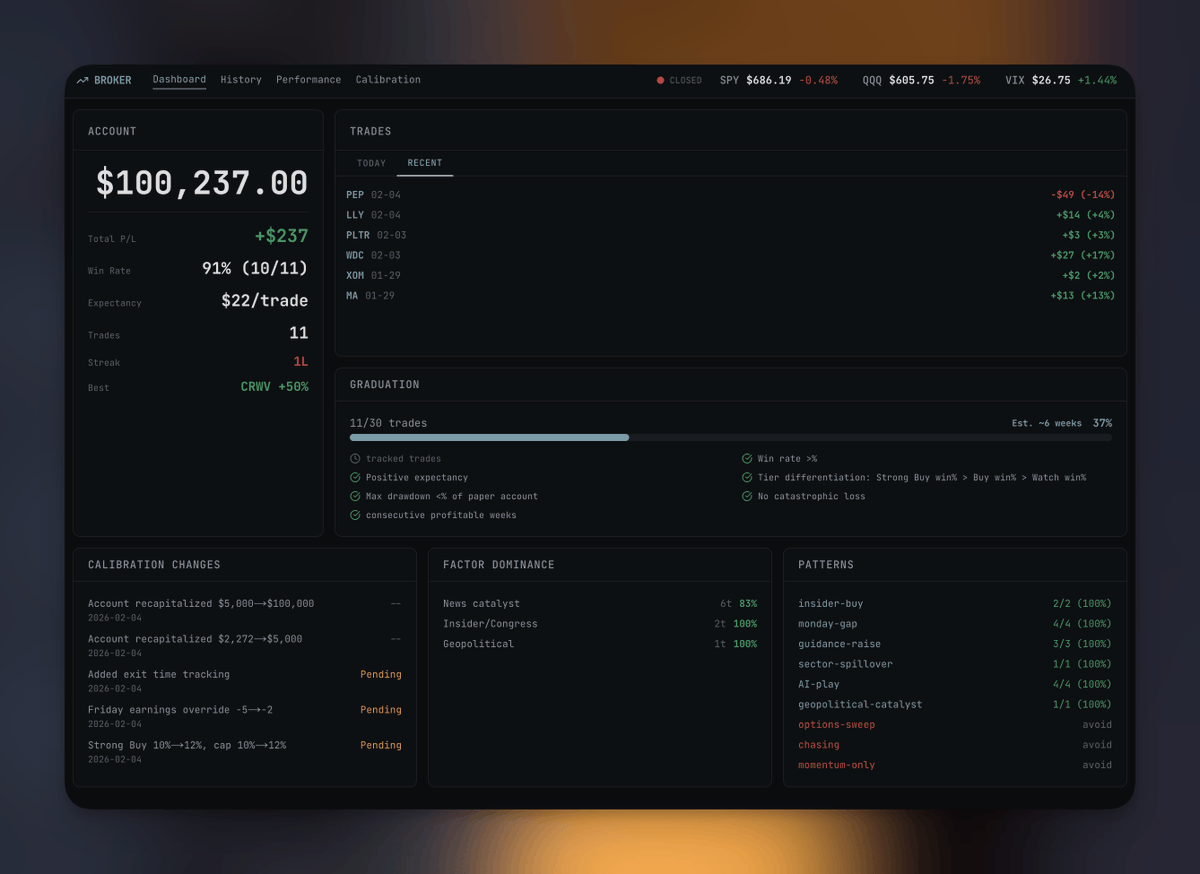The height and width of the screenshot is (874, 1200).
Task: Click the SPY ticker price $686.19
Action: click(x=769, y=80)
